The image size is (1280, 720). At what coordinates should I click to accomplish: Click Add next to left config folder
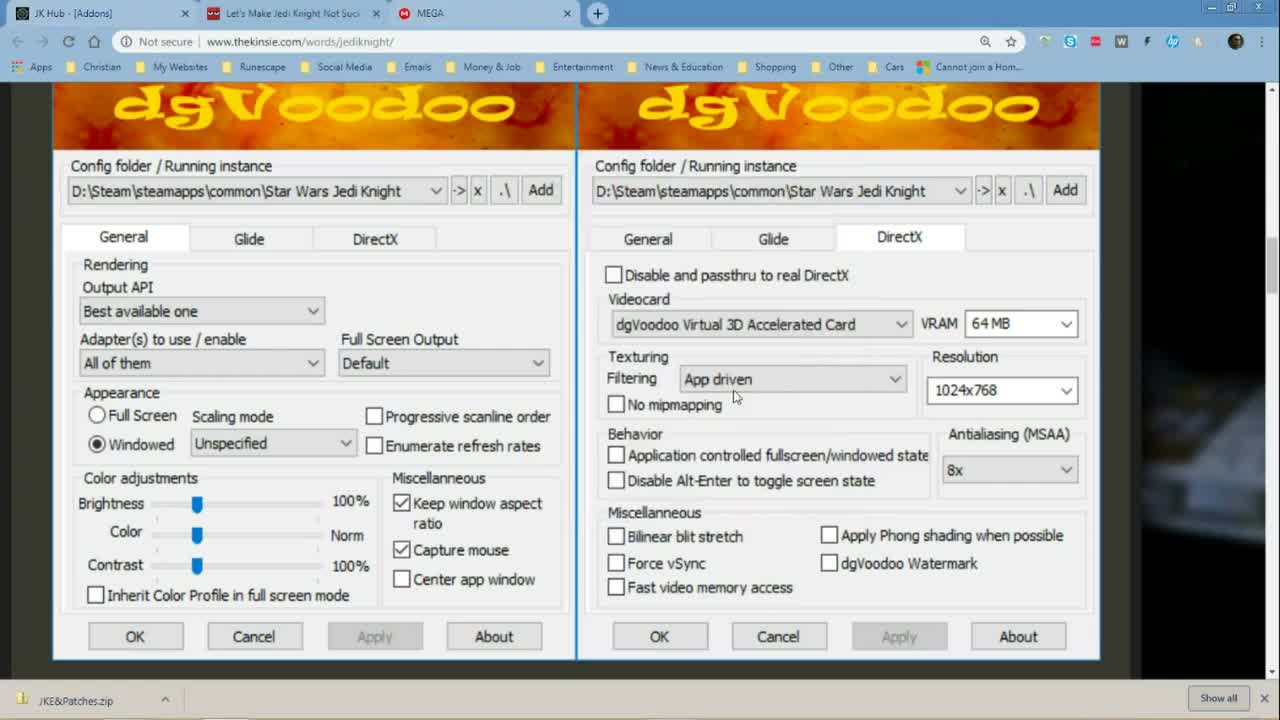point(541,190)
